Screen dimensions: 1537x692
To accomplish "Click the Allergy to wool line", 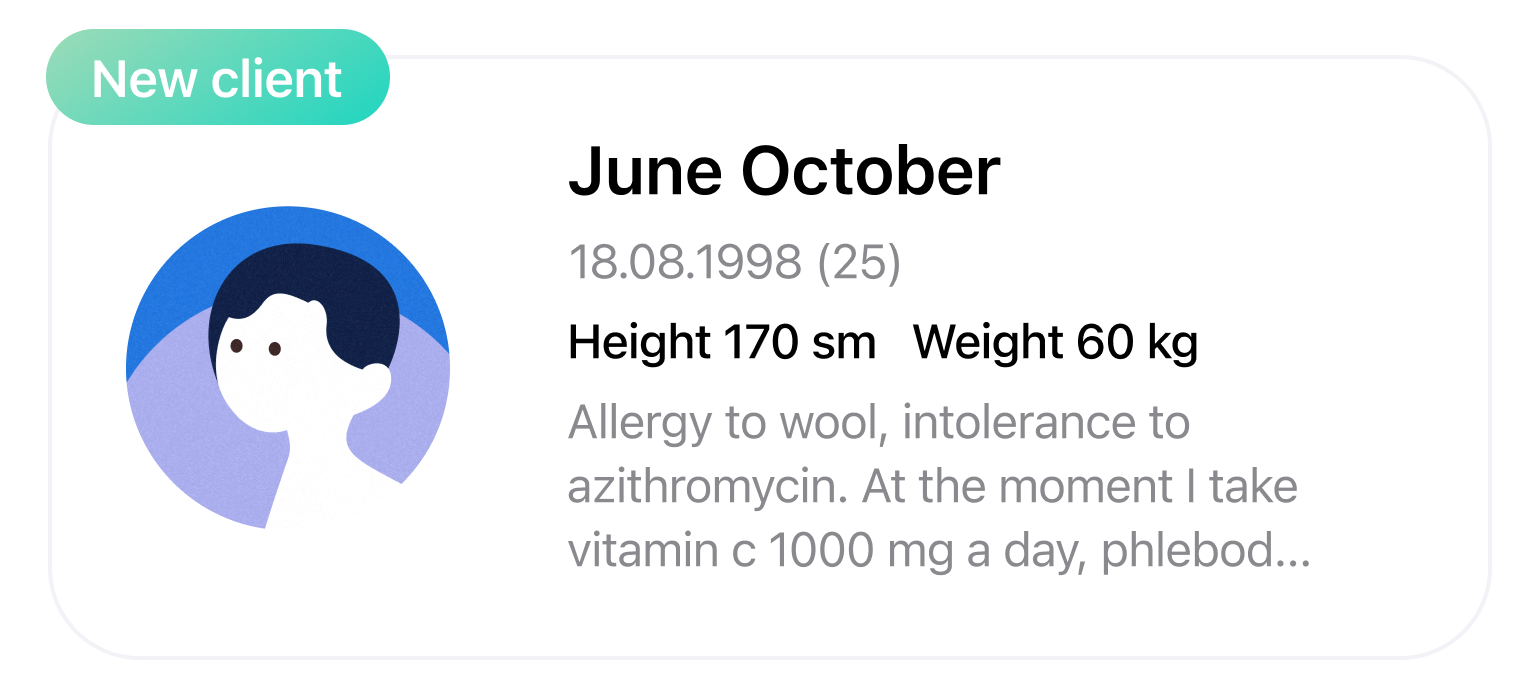I will pyautogui.click(x=879, y=423).
